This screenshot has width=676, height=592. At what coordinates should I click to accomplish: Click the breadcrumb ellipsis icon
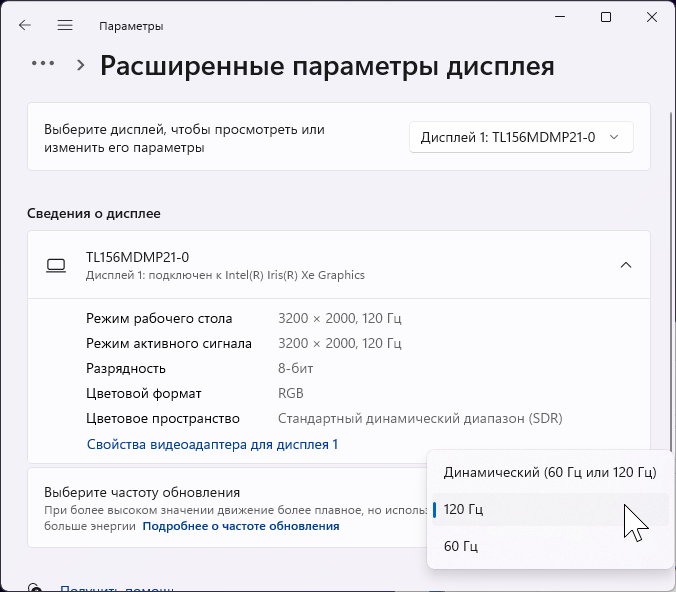pyautogui.click(x=43, y=63)
